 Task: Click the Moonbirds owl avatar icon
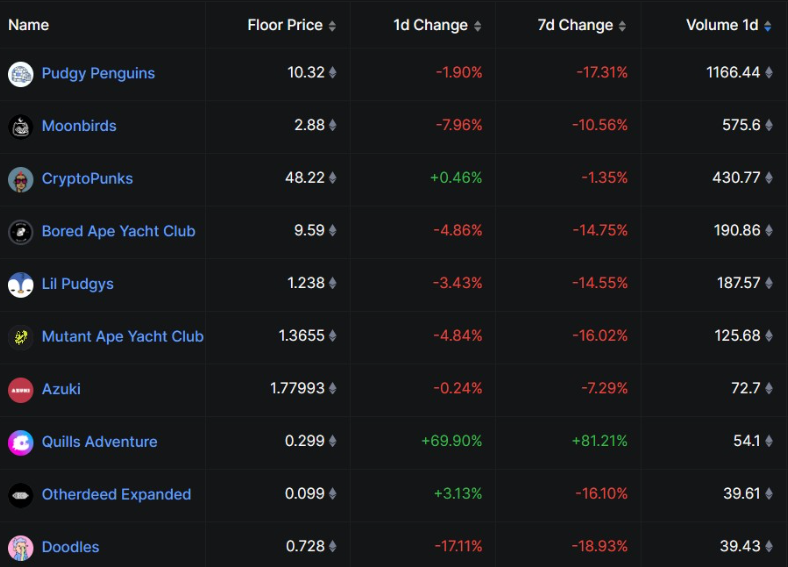pos(21,127)
